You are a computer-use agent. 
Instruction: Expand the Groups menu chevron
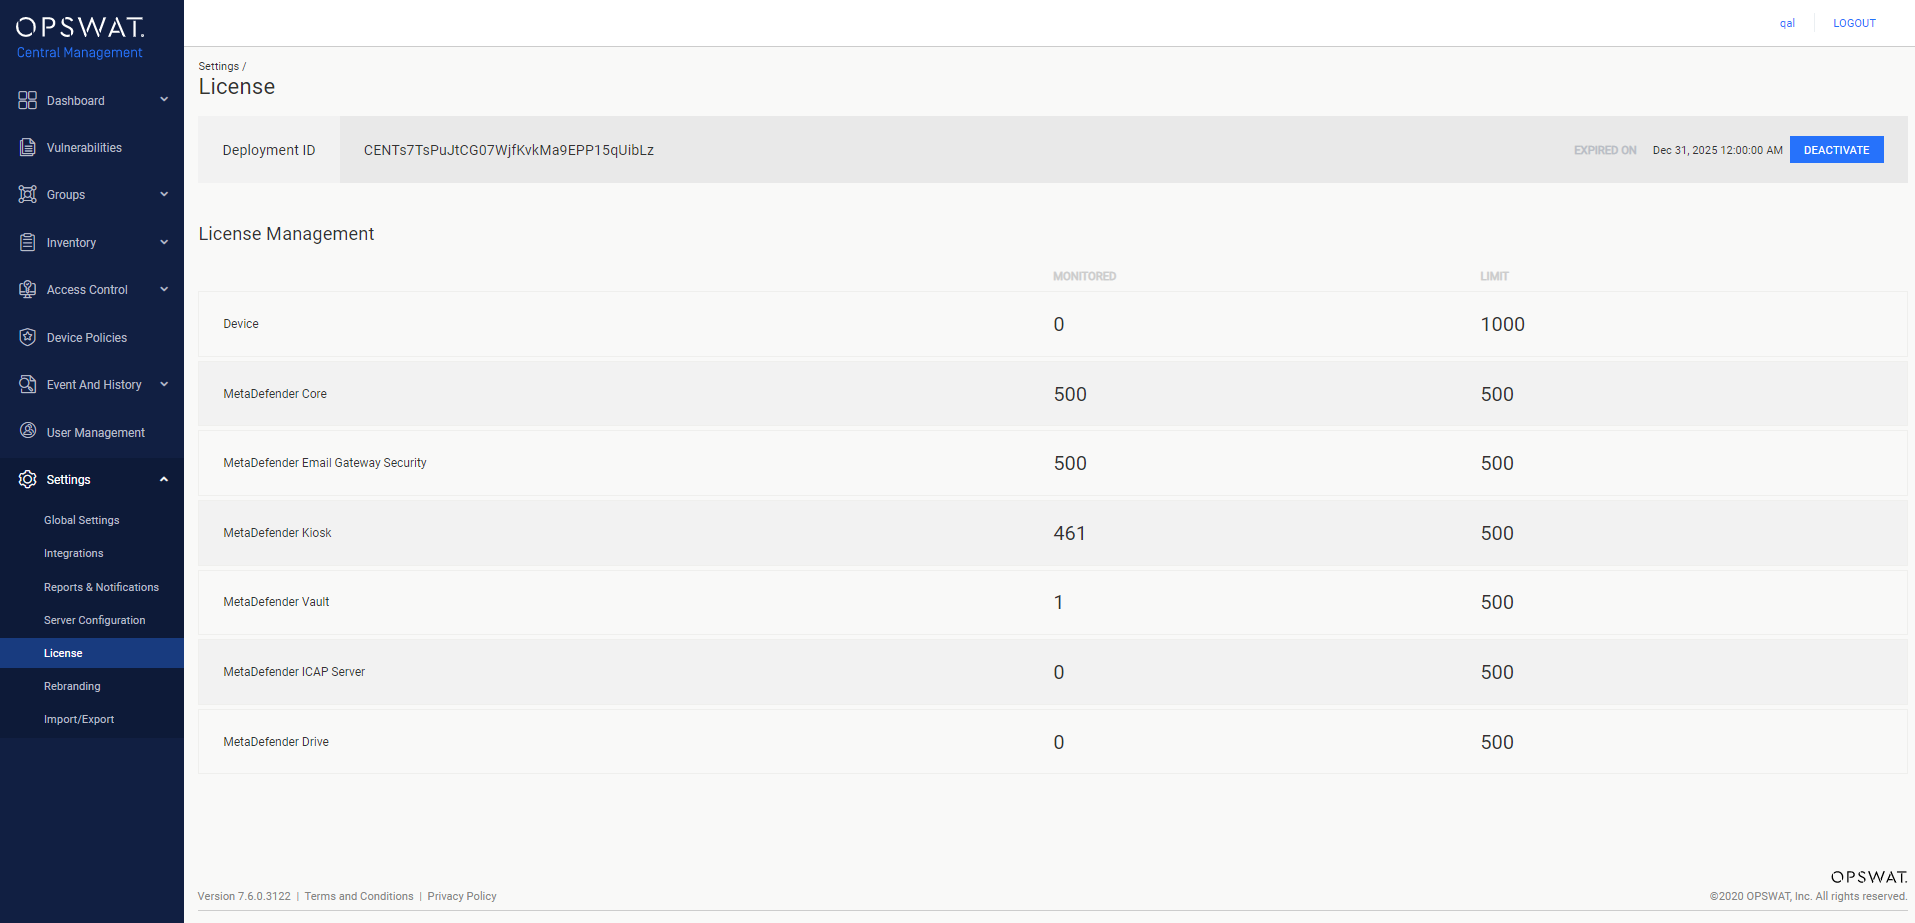(164, 194)
